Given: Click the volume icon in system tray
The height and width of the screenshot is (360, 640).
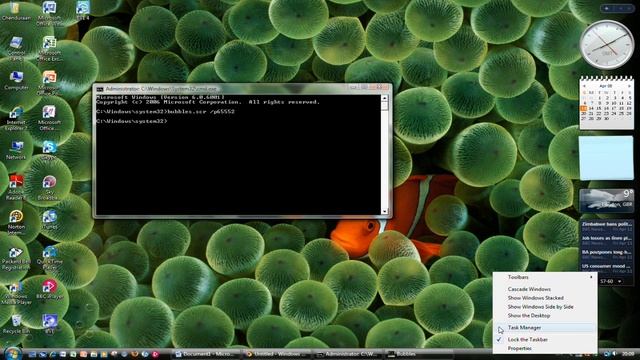Looking at the screenshot, I should tap(614, 354).
